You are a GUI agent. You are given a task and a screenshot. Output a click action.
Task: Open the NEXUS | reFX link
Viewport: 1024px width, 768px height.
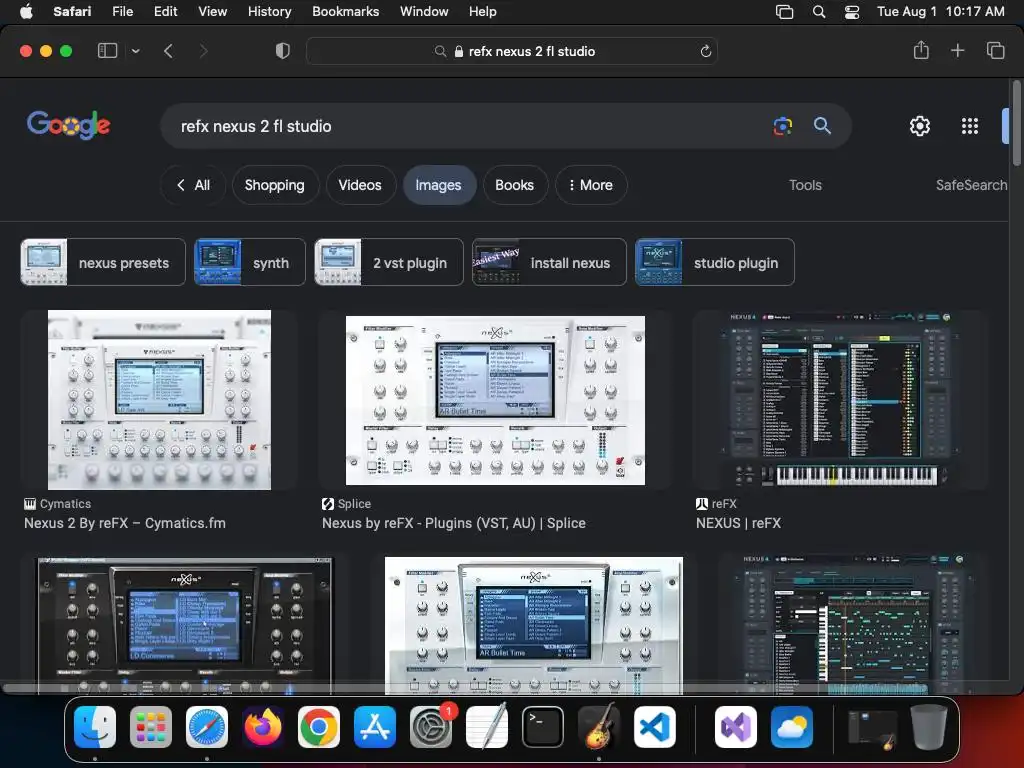pos(738,523)
